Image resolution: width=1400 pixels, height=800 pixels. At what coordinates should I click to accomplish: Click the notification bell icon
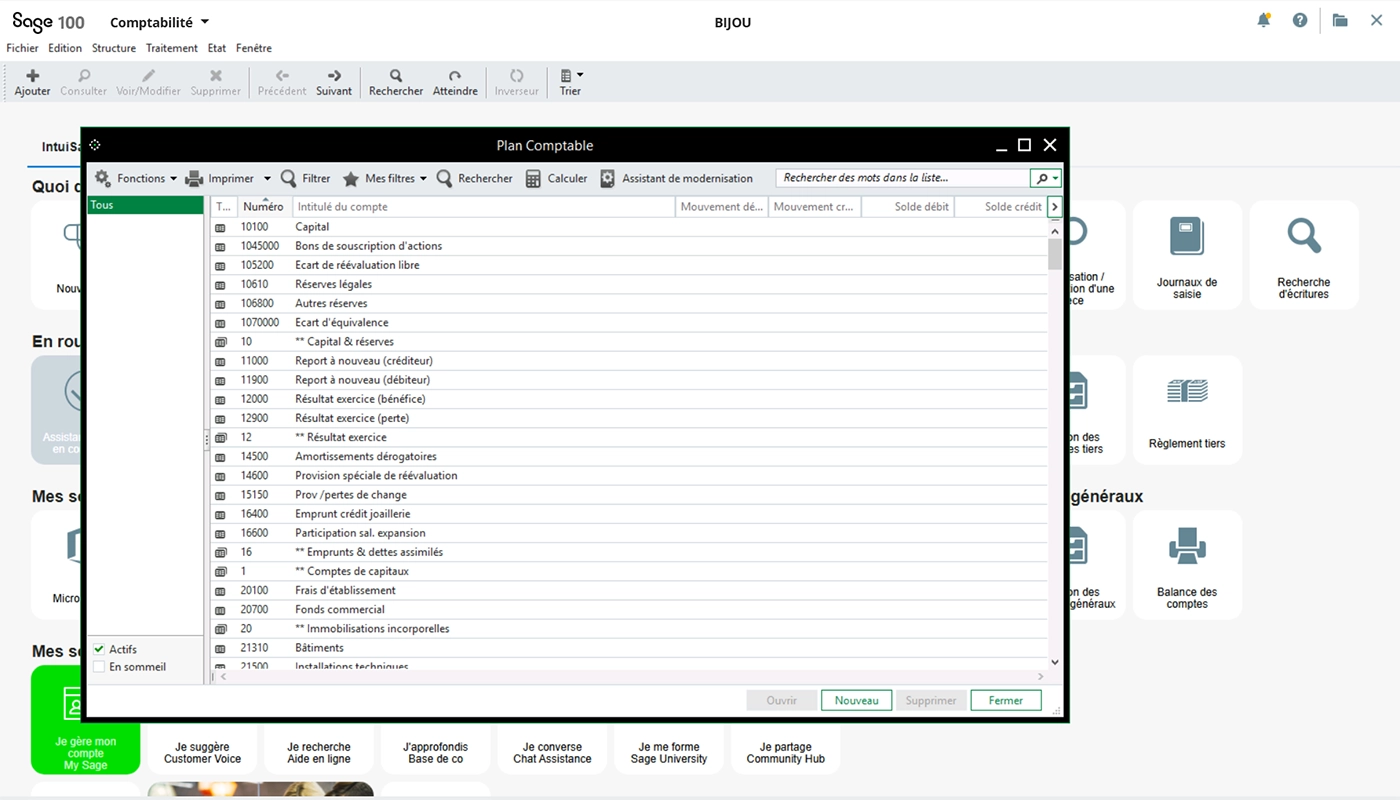[1264, 20]
